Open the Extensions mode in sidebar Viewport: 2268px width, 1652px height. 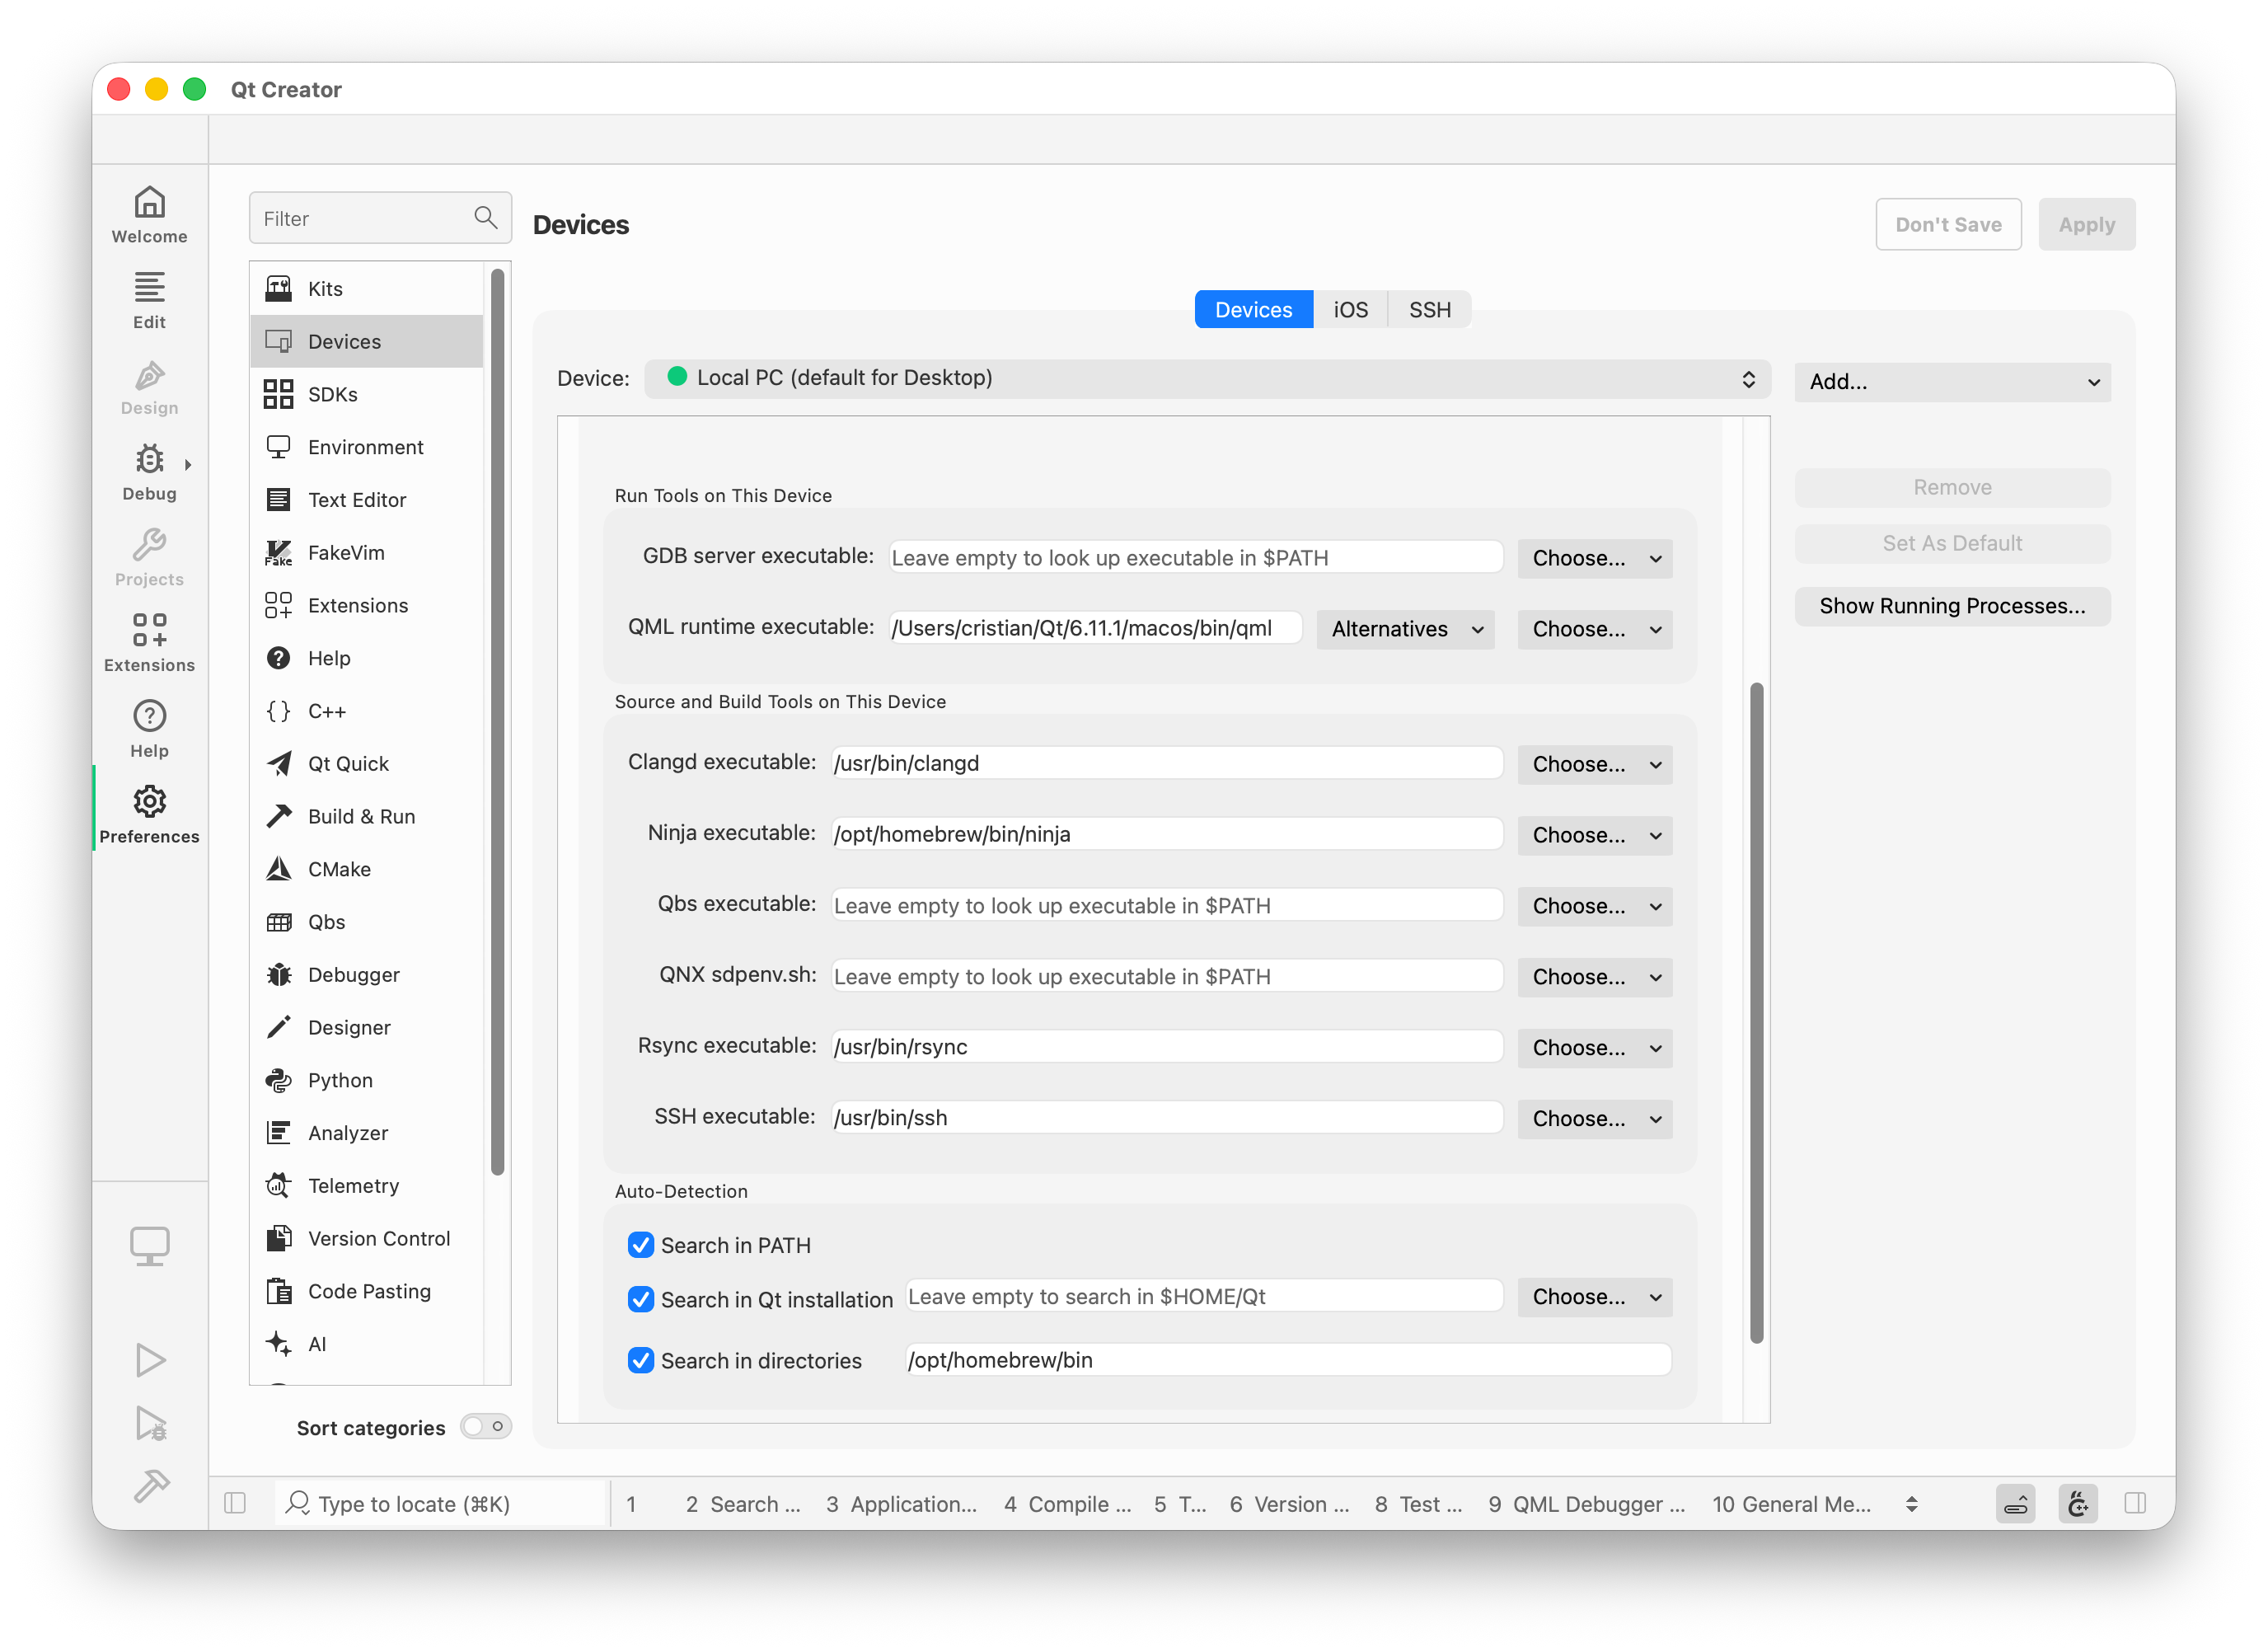coord(149,643)
